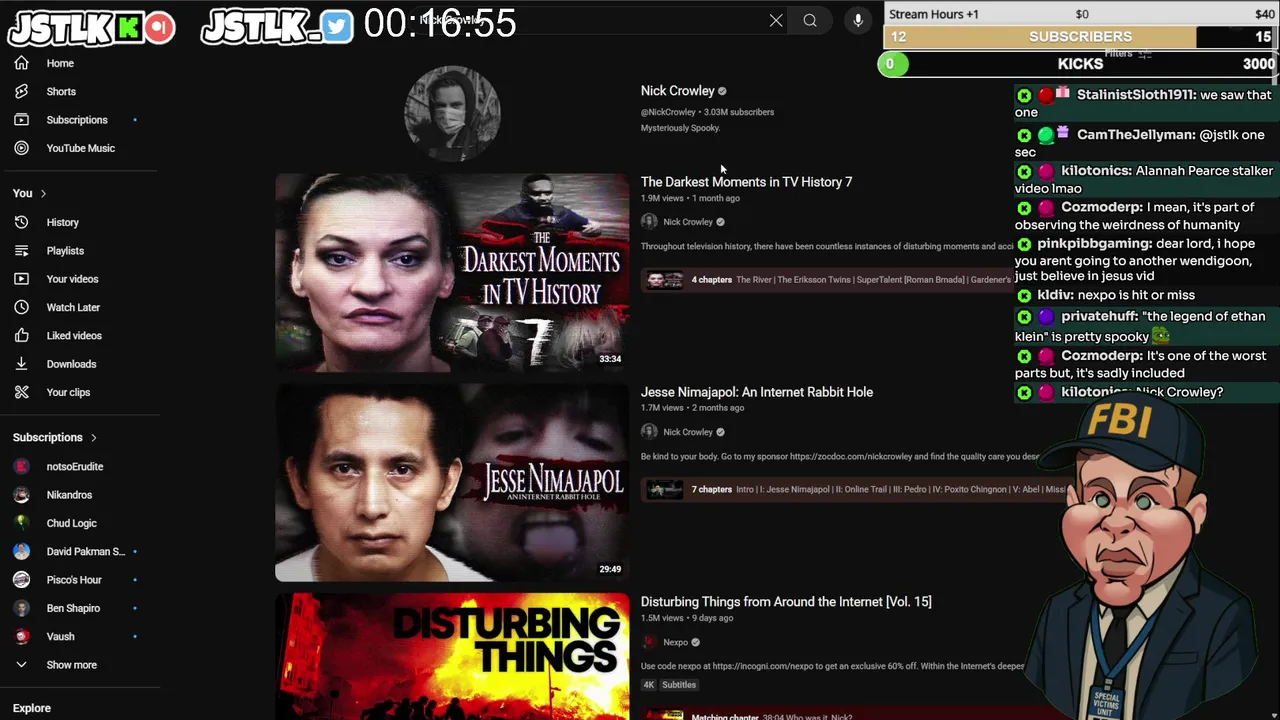Open Disturbing Things from Around the Internet
Viewport: 1280px width, 720px height.
pos(786,602)
